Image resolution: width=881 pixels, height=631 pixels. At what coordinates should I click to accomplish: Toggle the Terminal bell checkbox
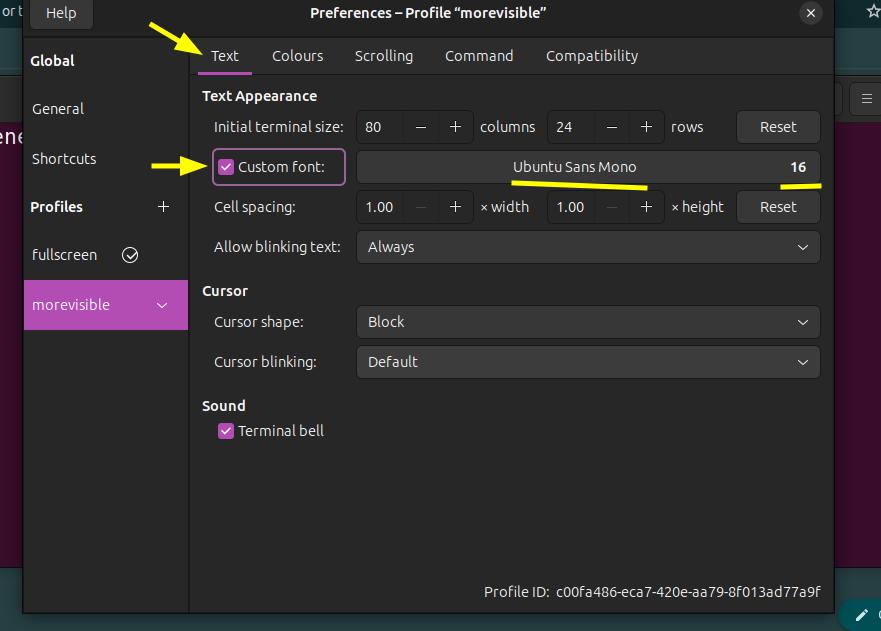[x=226, y=431]
